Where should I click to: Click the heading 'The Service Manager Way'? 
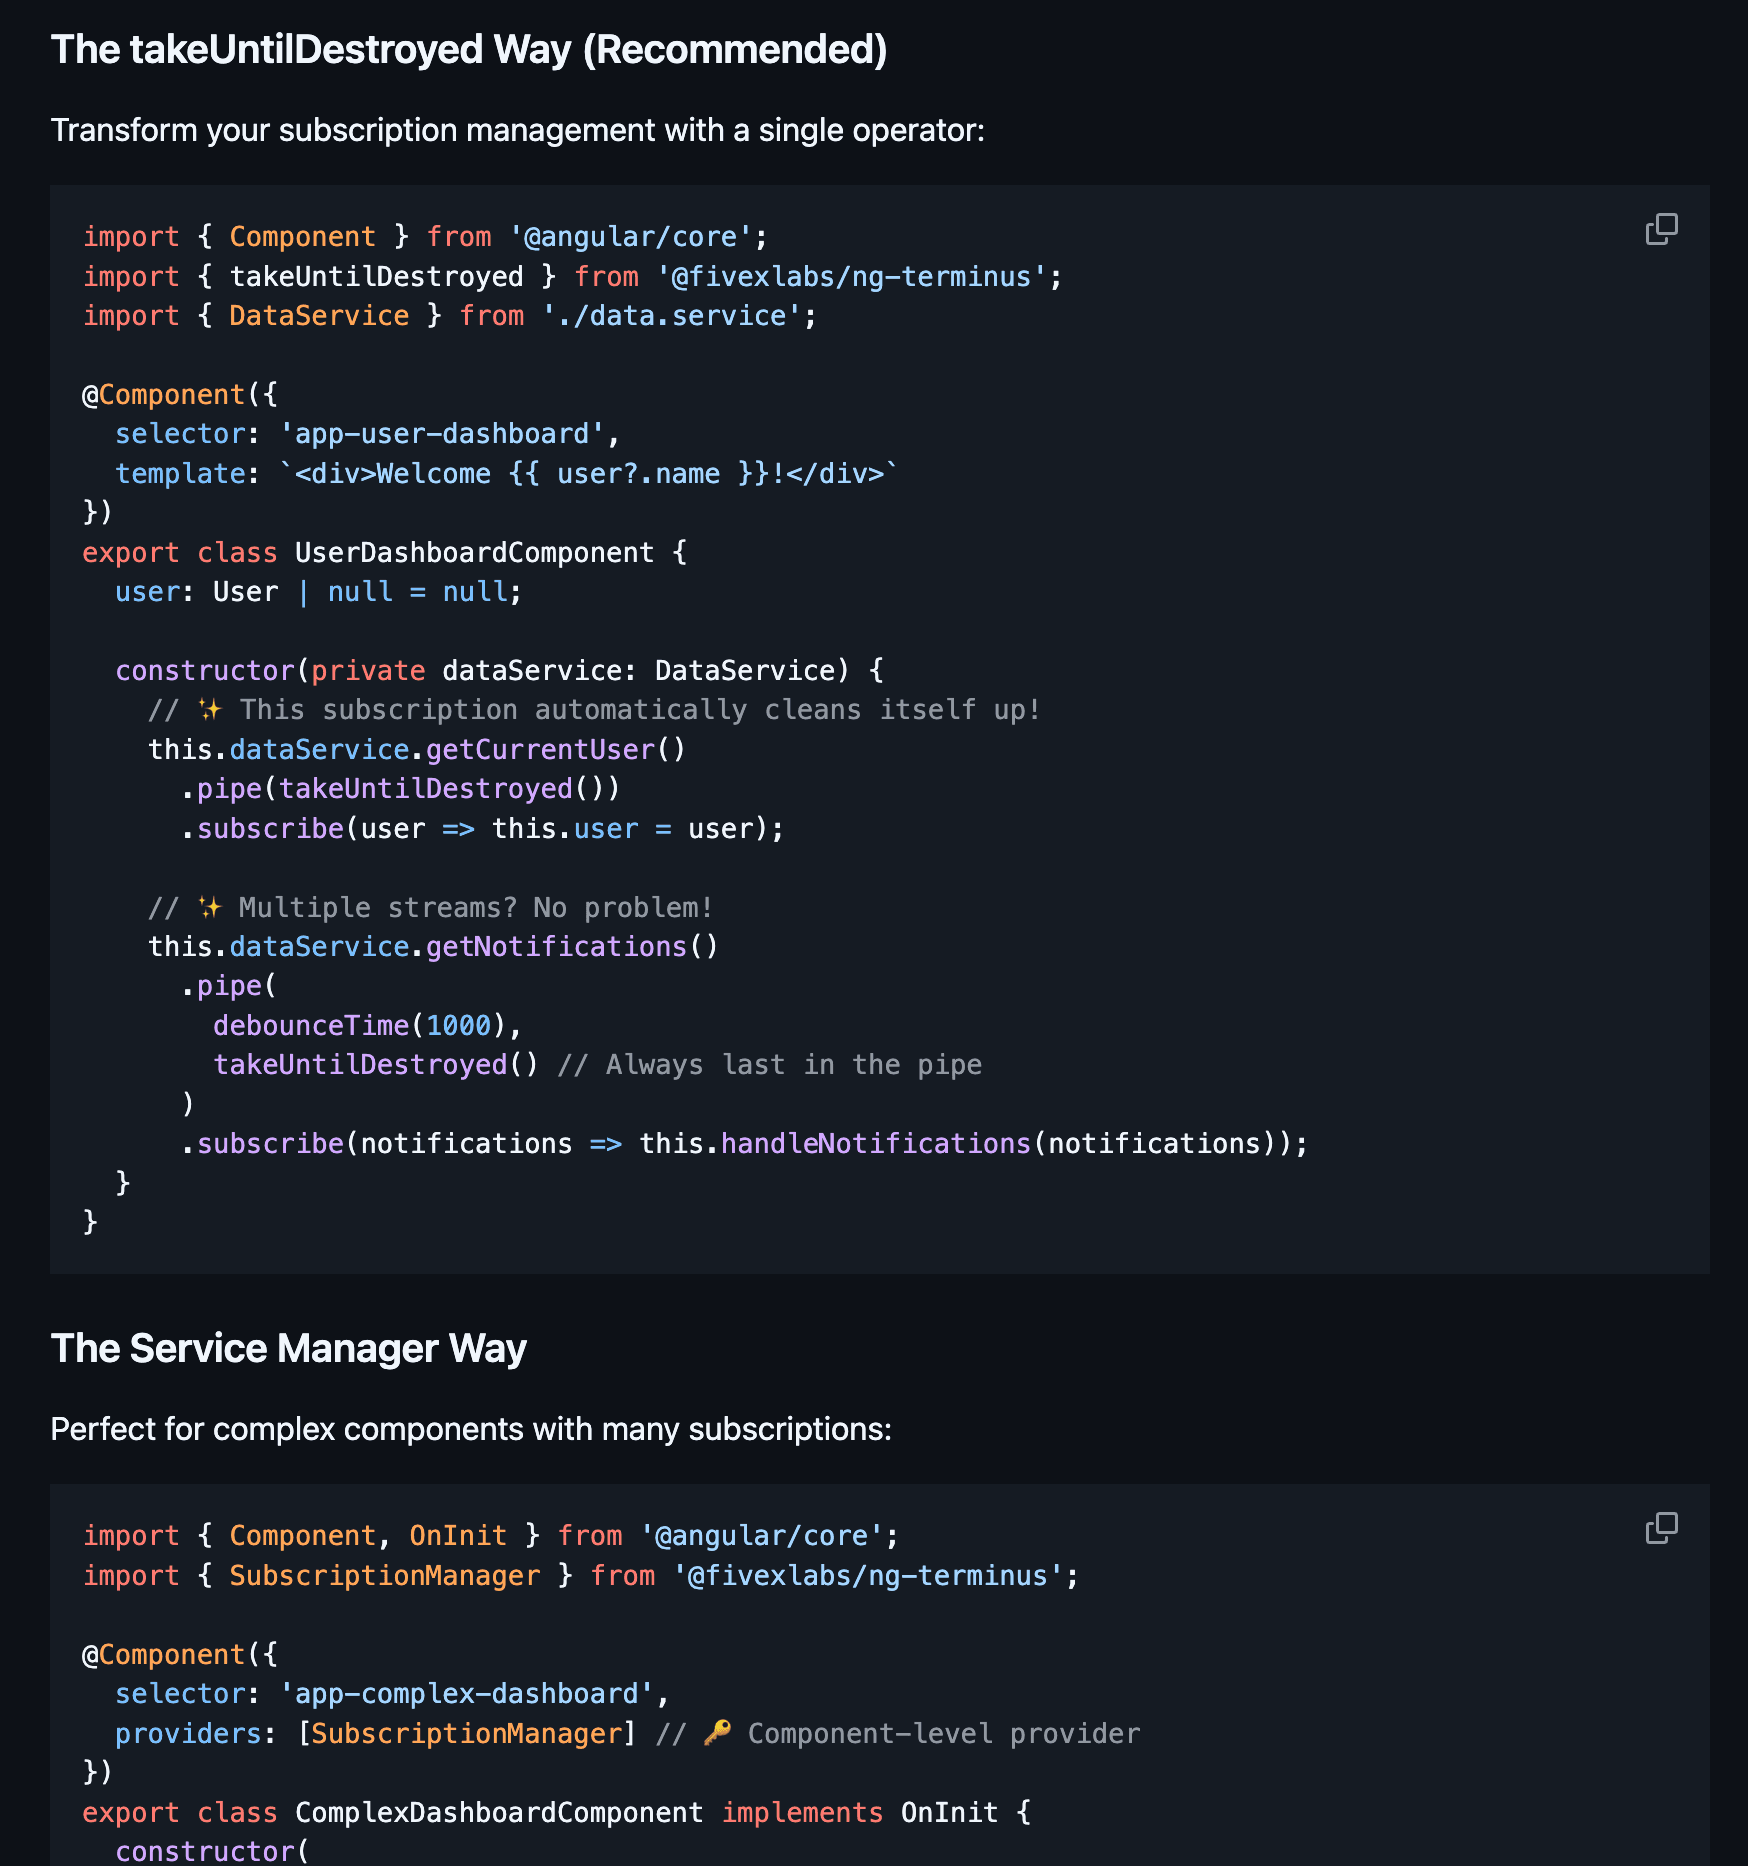click(289, 1348)
